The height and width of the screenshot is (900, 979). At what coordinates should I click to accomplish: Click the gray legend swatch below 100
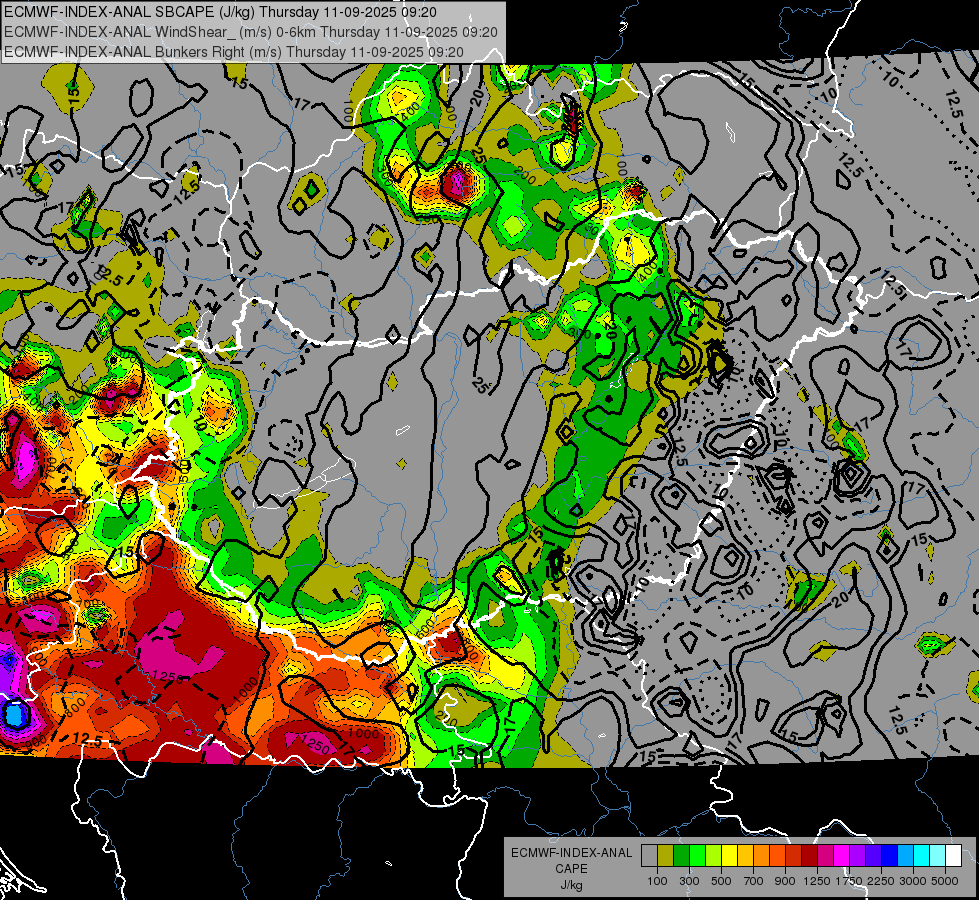click(649, 856)
